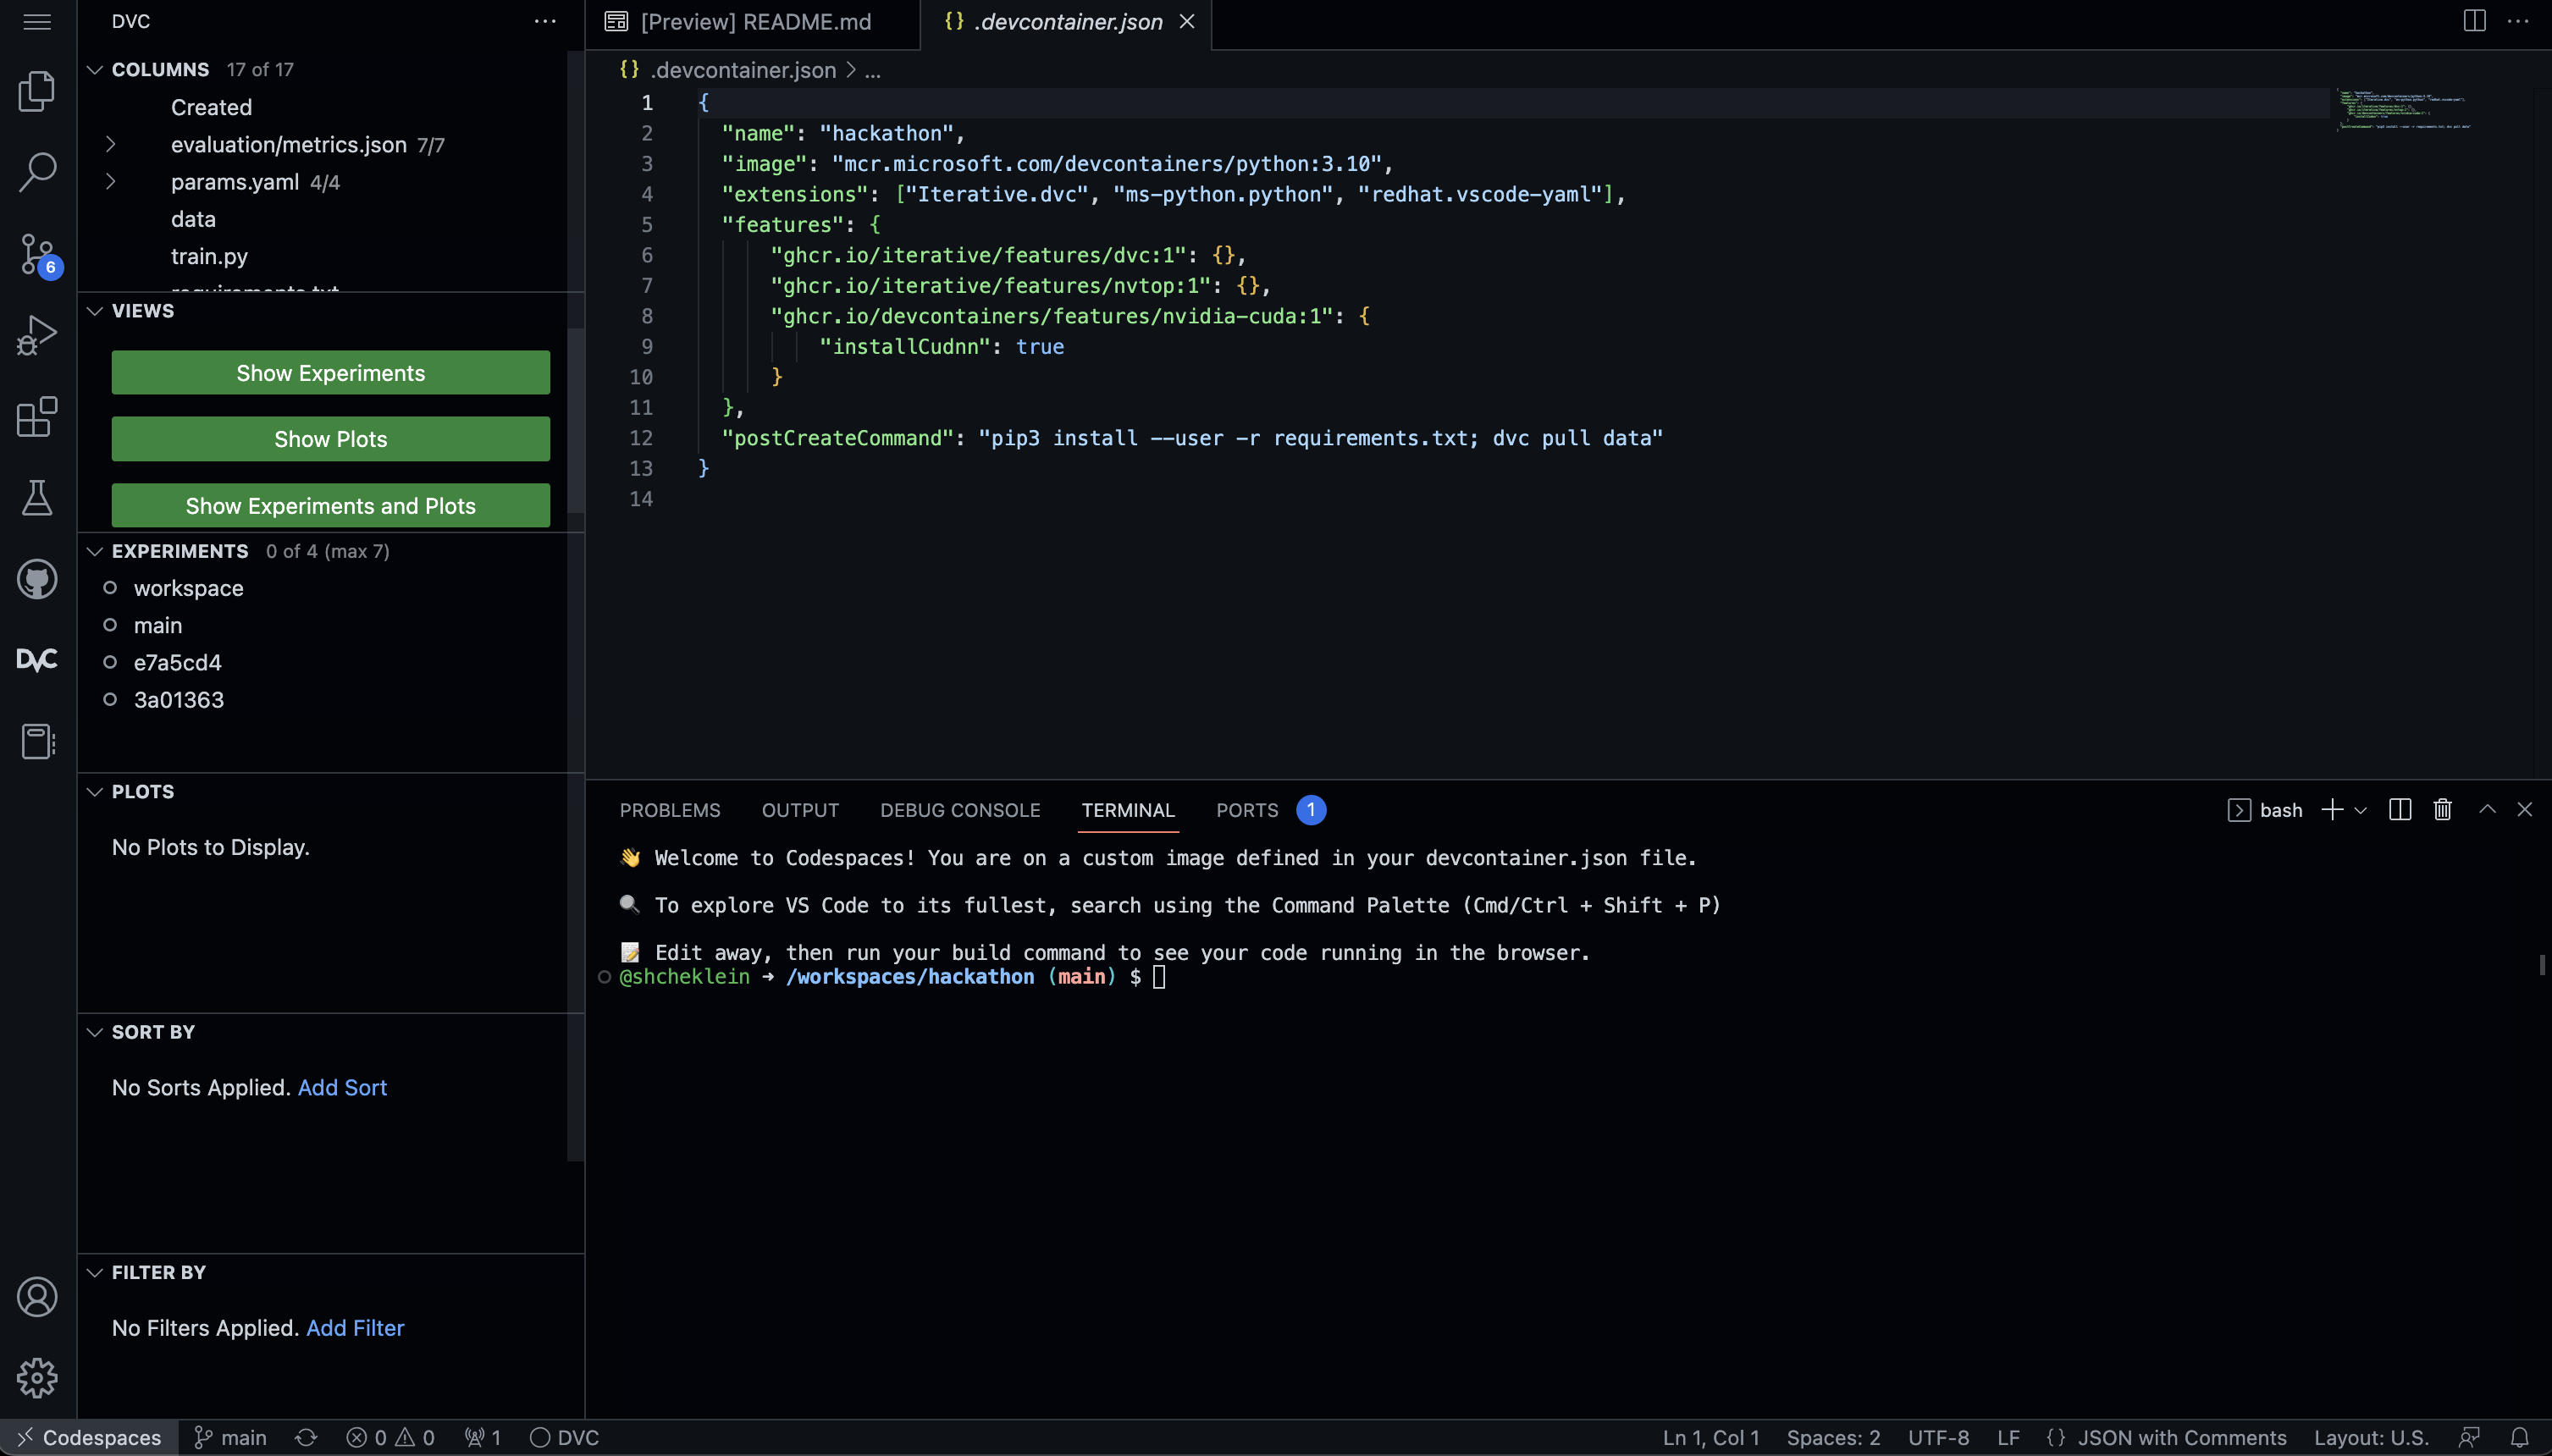This screenshot has width=2552, height=1456.
Task: Open the Run and Debug view
Action: pyautogui.click(x=36, y=333)
